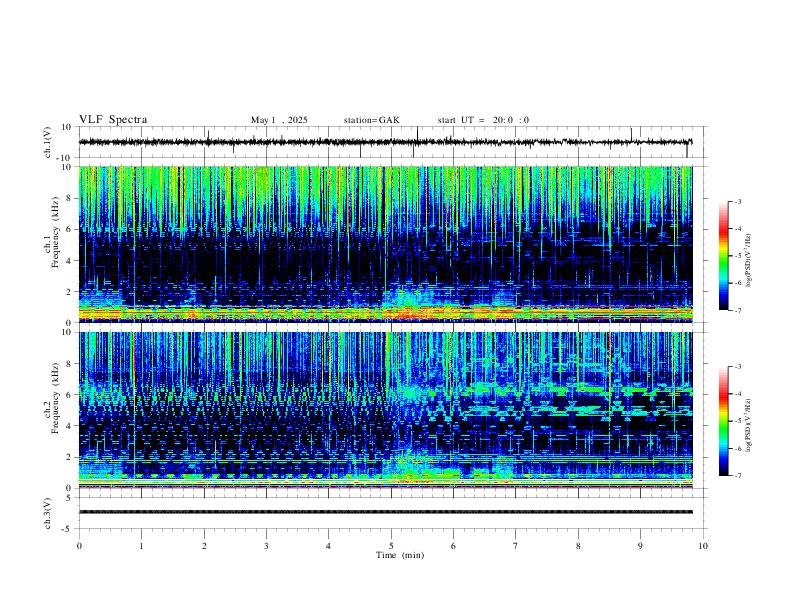Viewport: 792px width, 612px height.
Task: Click the "9" tick on the time axis
Action: click(640, 546)
